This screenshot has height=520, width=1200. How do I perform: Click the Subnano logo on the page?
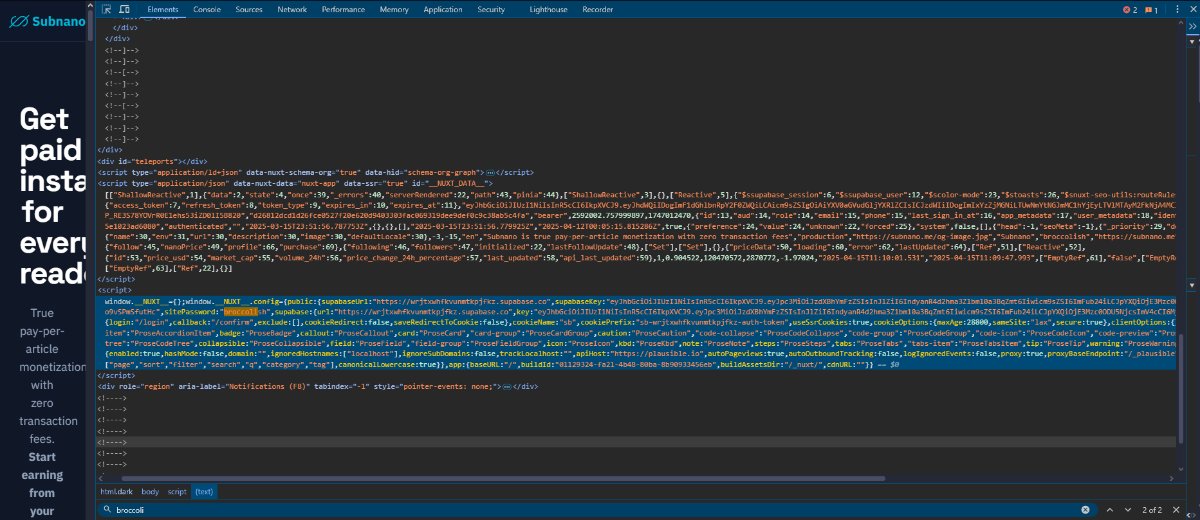[45, 21]
